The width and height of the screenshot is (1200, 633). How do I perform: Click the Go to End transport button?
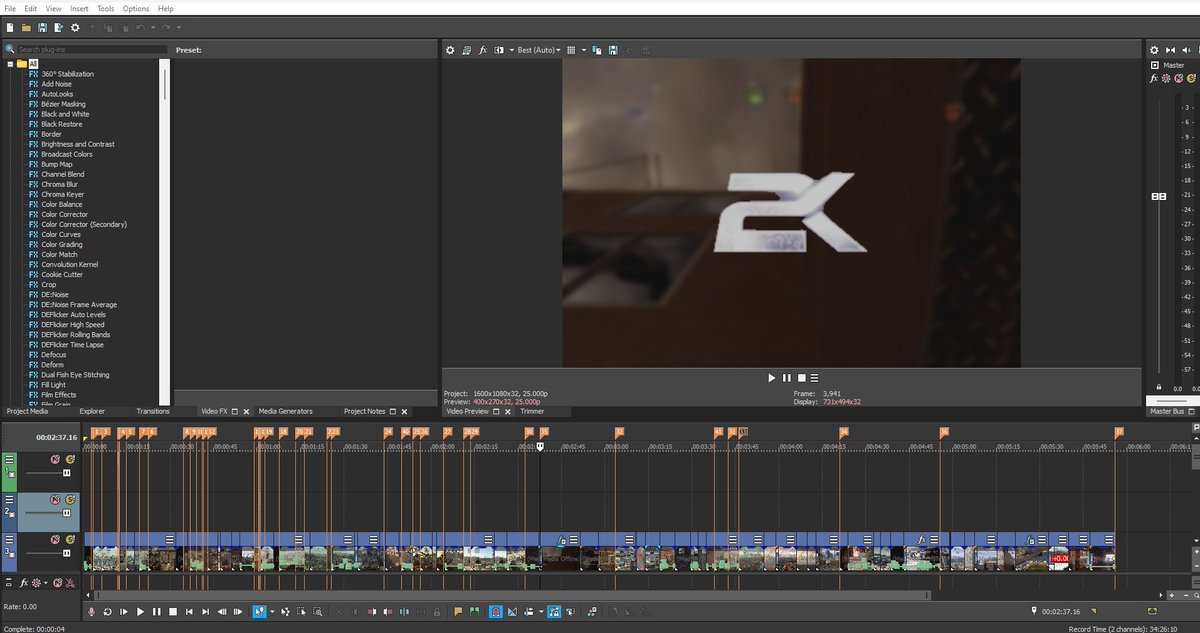(205, 611)
